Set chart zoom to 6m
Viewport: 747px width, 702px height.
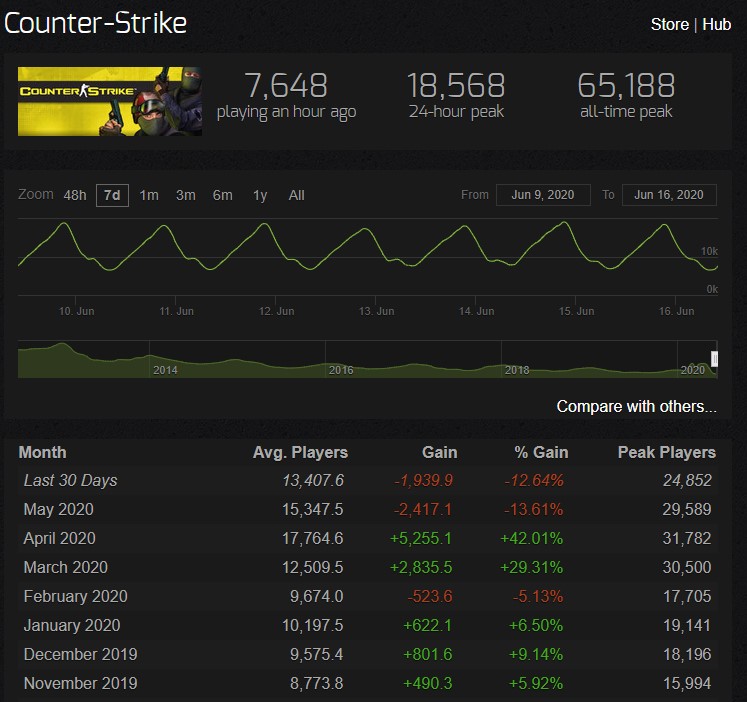pos(222,195)
